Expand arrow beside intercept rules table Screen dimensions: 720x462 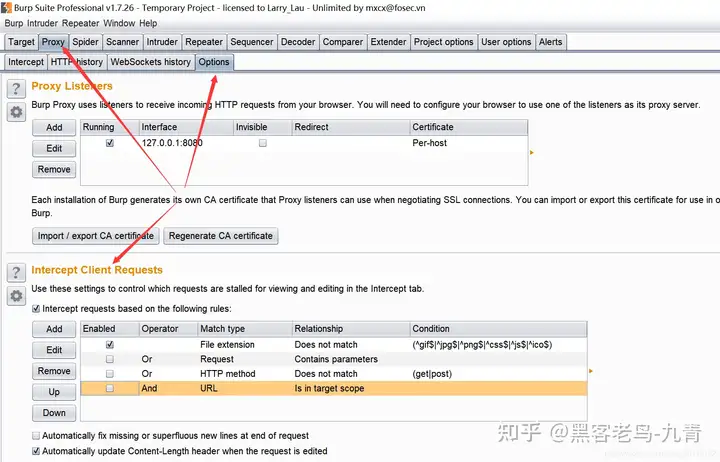click(x=591, y=371)
